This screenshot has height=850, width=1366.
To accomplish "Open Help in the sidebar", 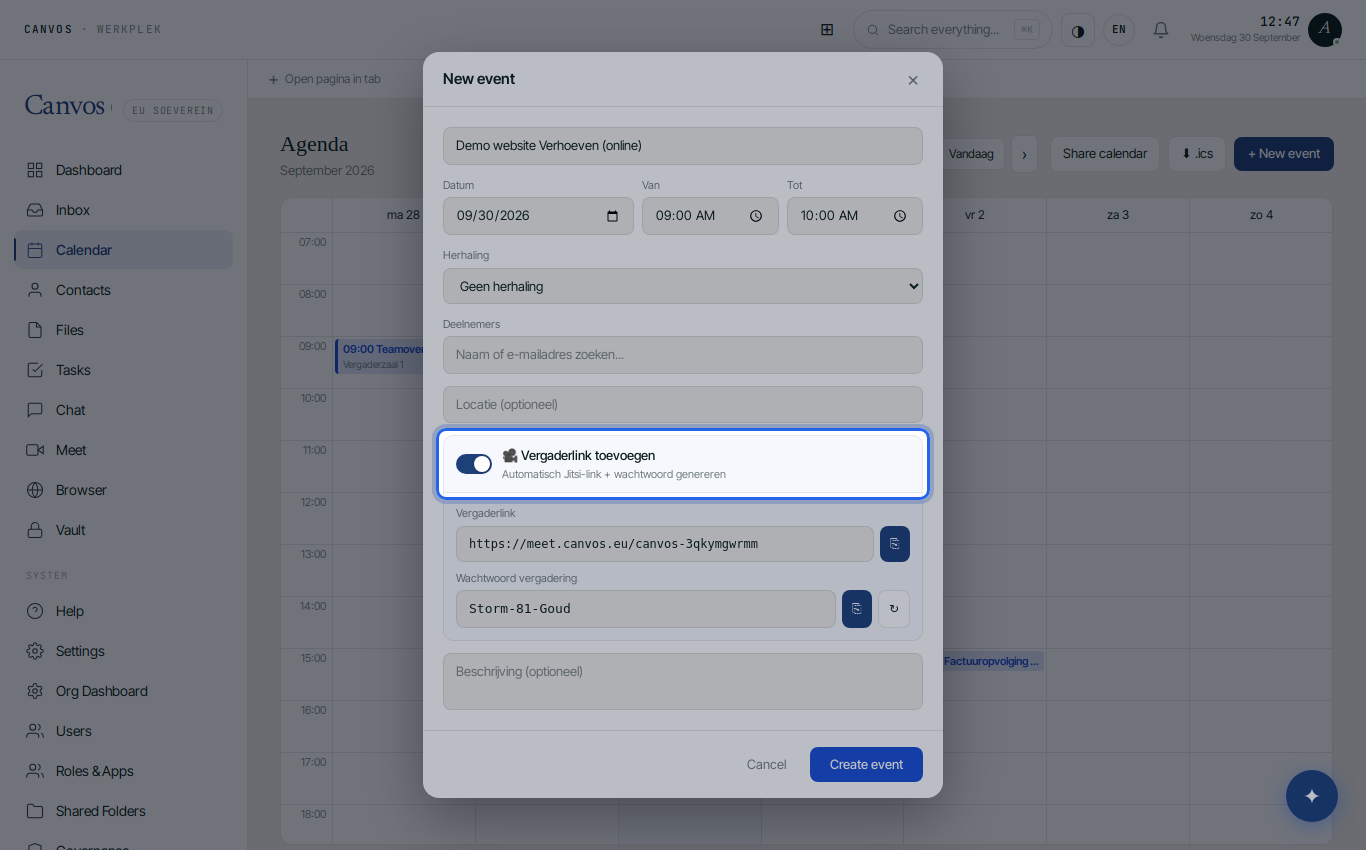I will pos(123,611).
